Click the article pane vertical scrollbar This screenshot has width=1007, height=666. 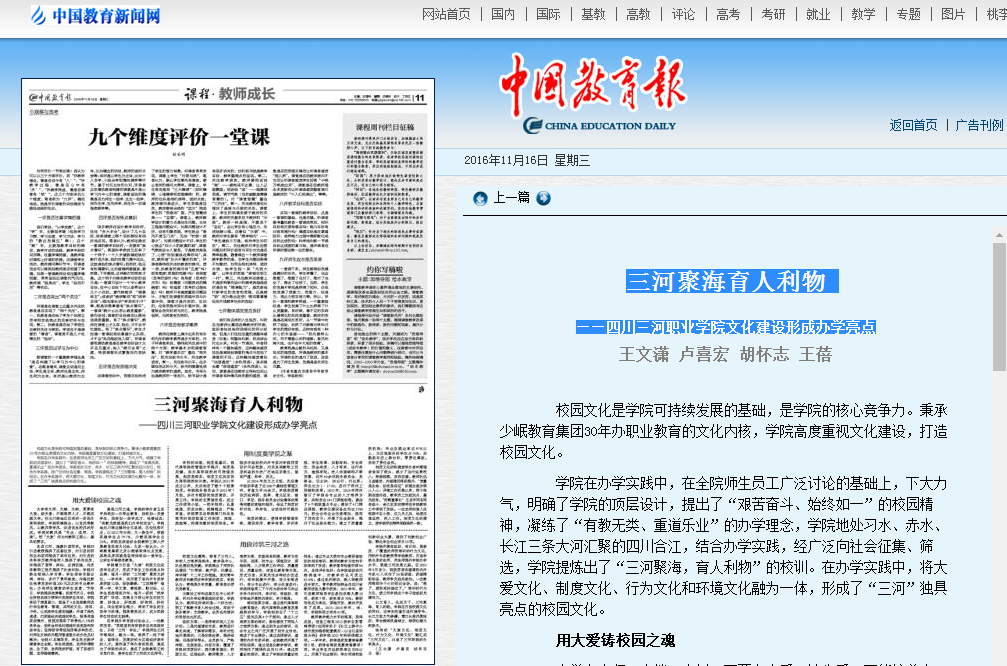[999, 450]
